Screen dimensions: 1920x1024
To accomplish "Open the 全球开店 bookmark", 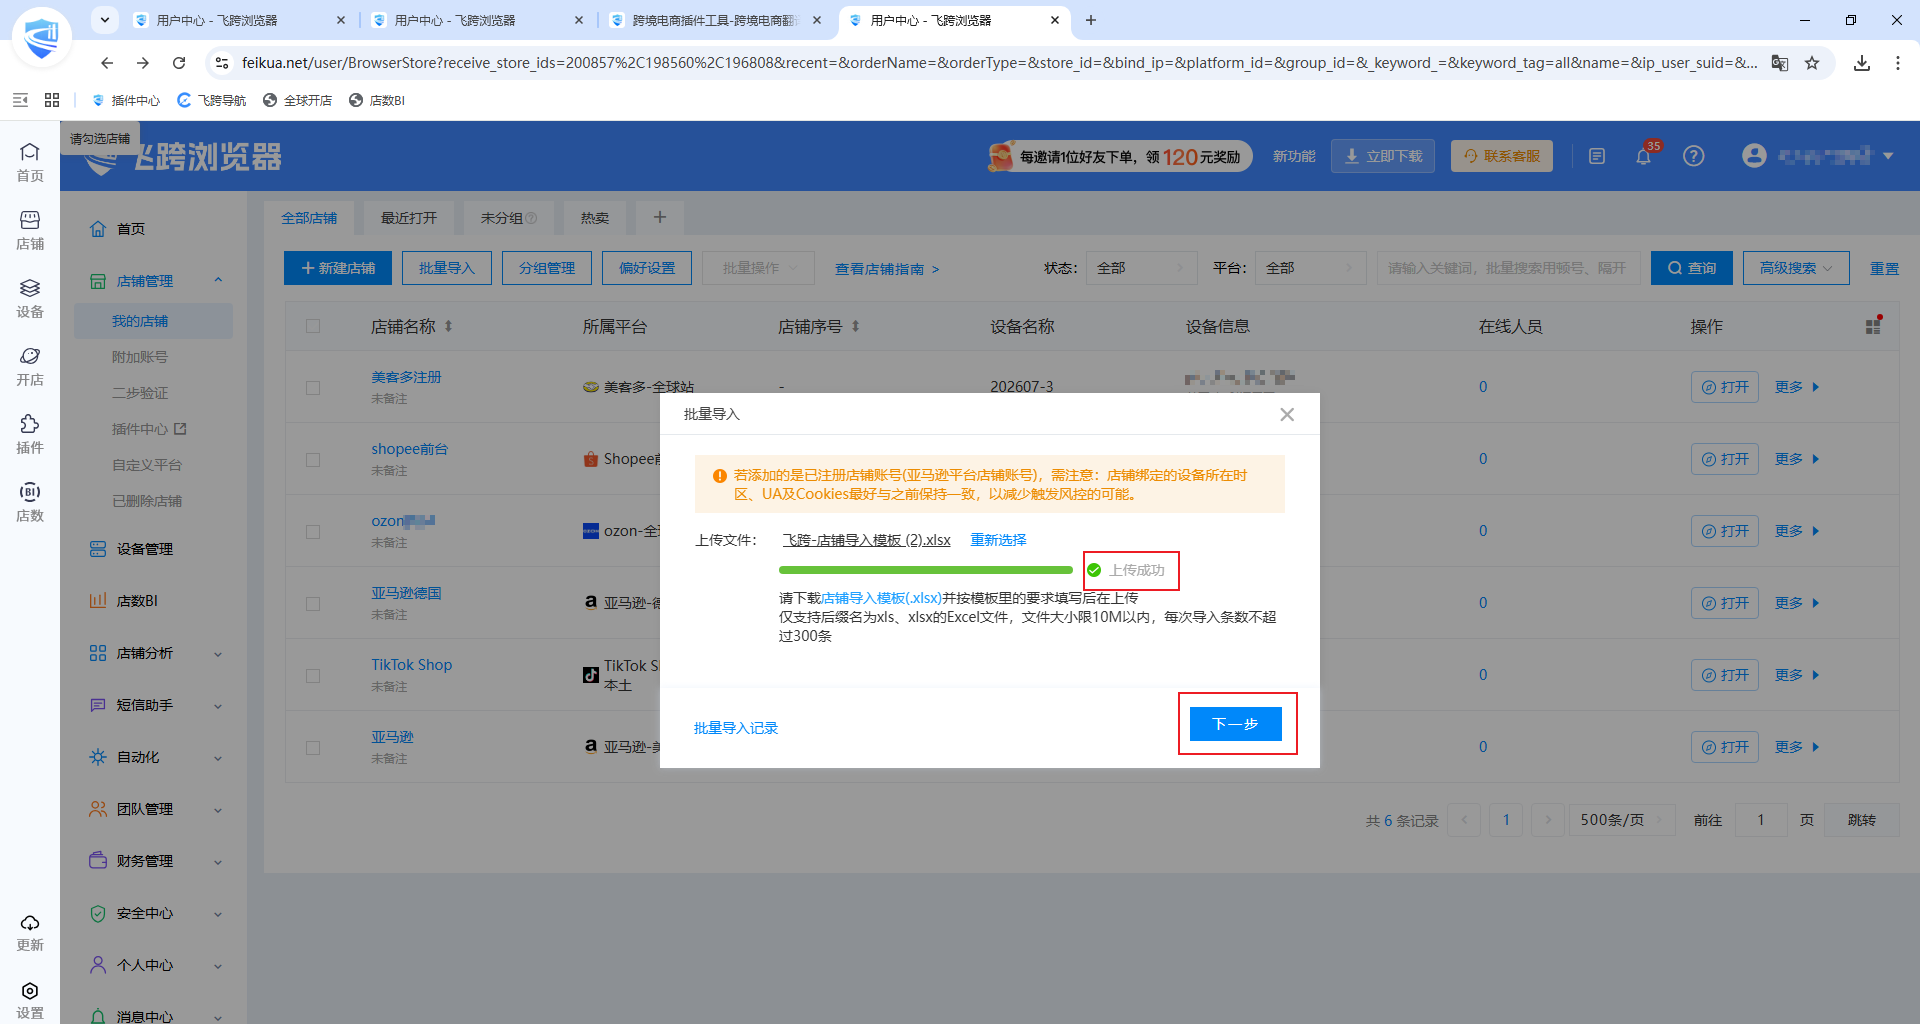I will (297, 100).
